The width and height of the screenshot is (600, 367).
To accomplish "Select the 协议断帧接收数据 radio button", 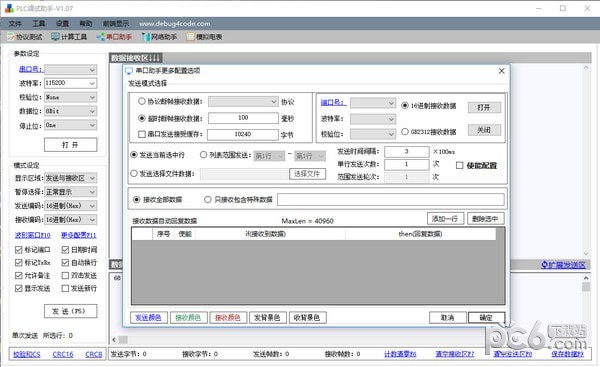I will click(142, 101).
